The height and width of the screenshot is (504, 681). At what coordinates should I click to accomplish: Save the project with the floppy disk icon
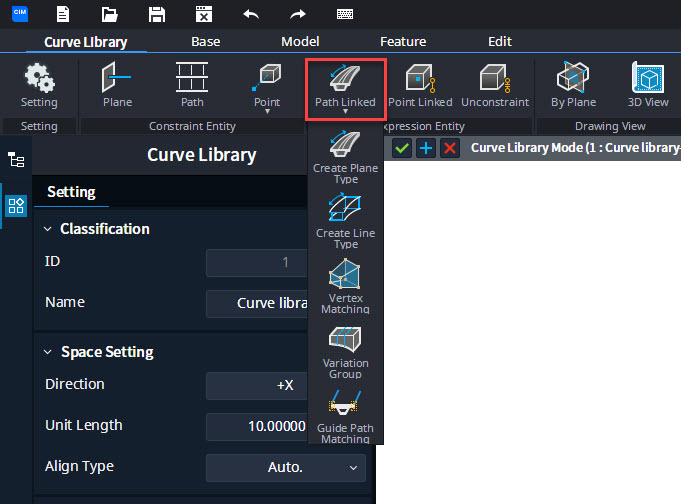(x=157, y=14)
